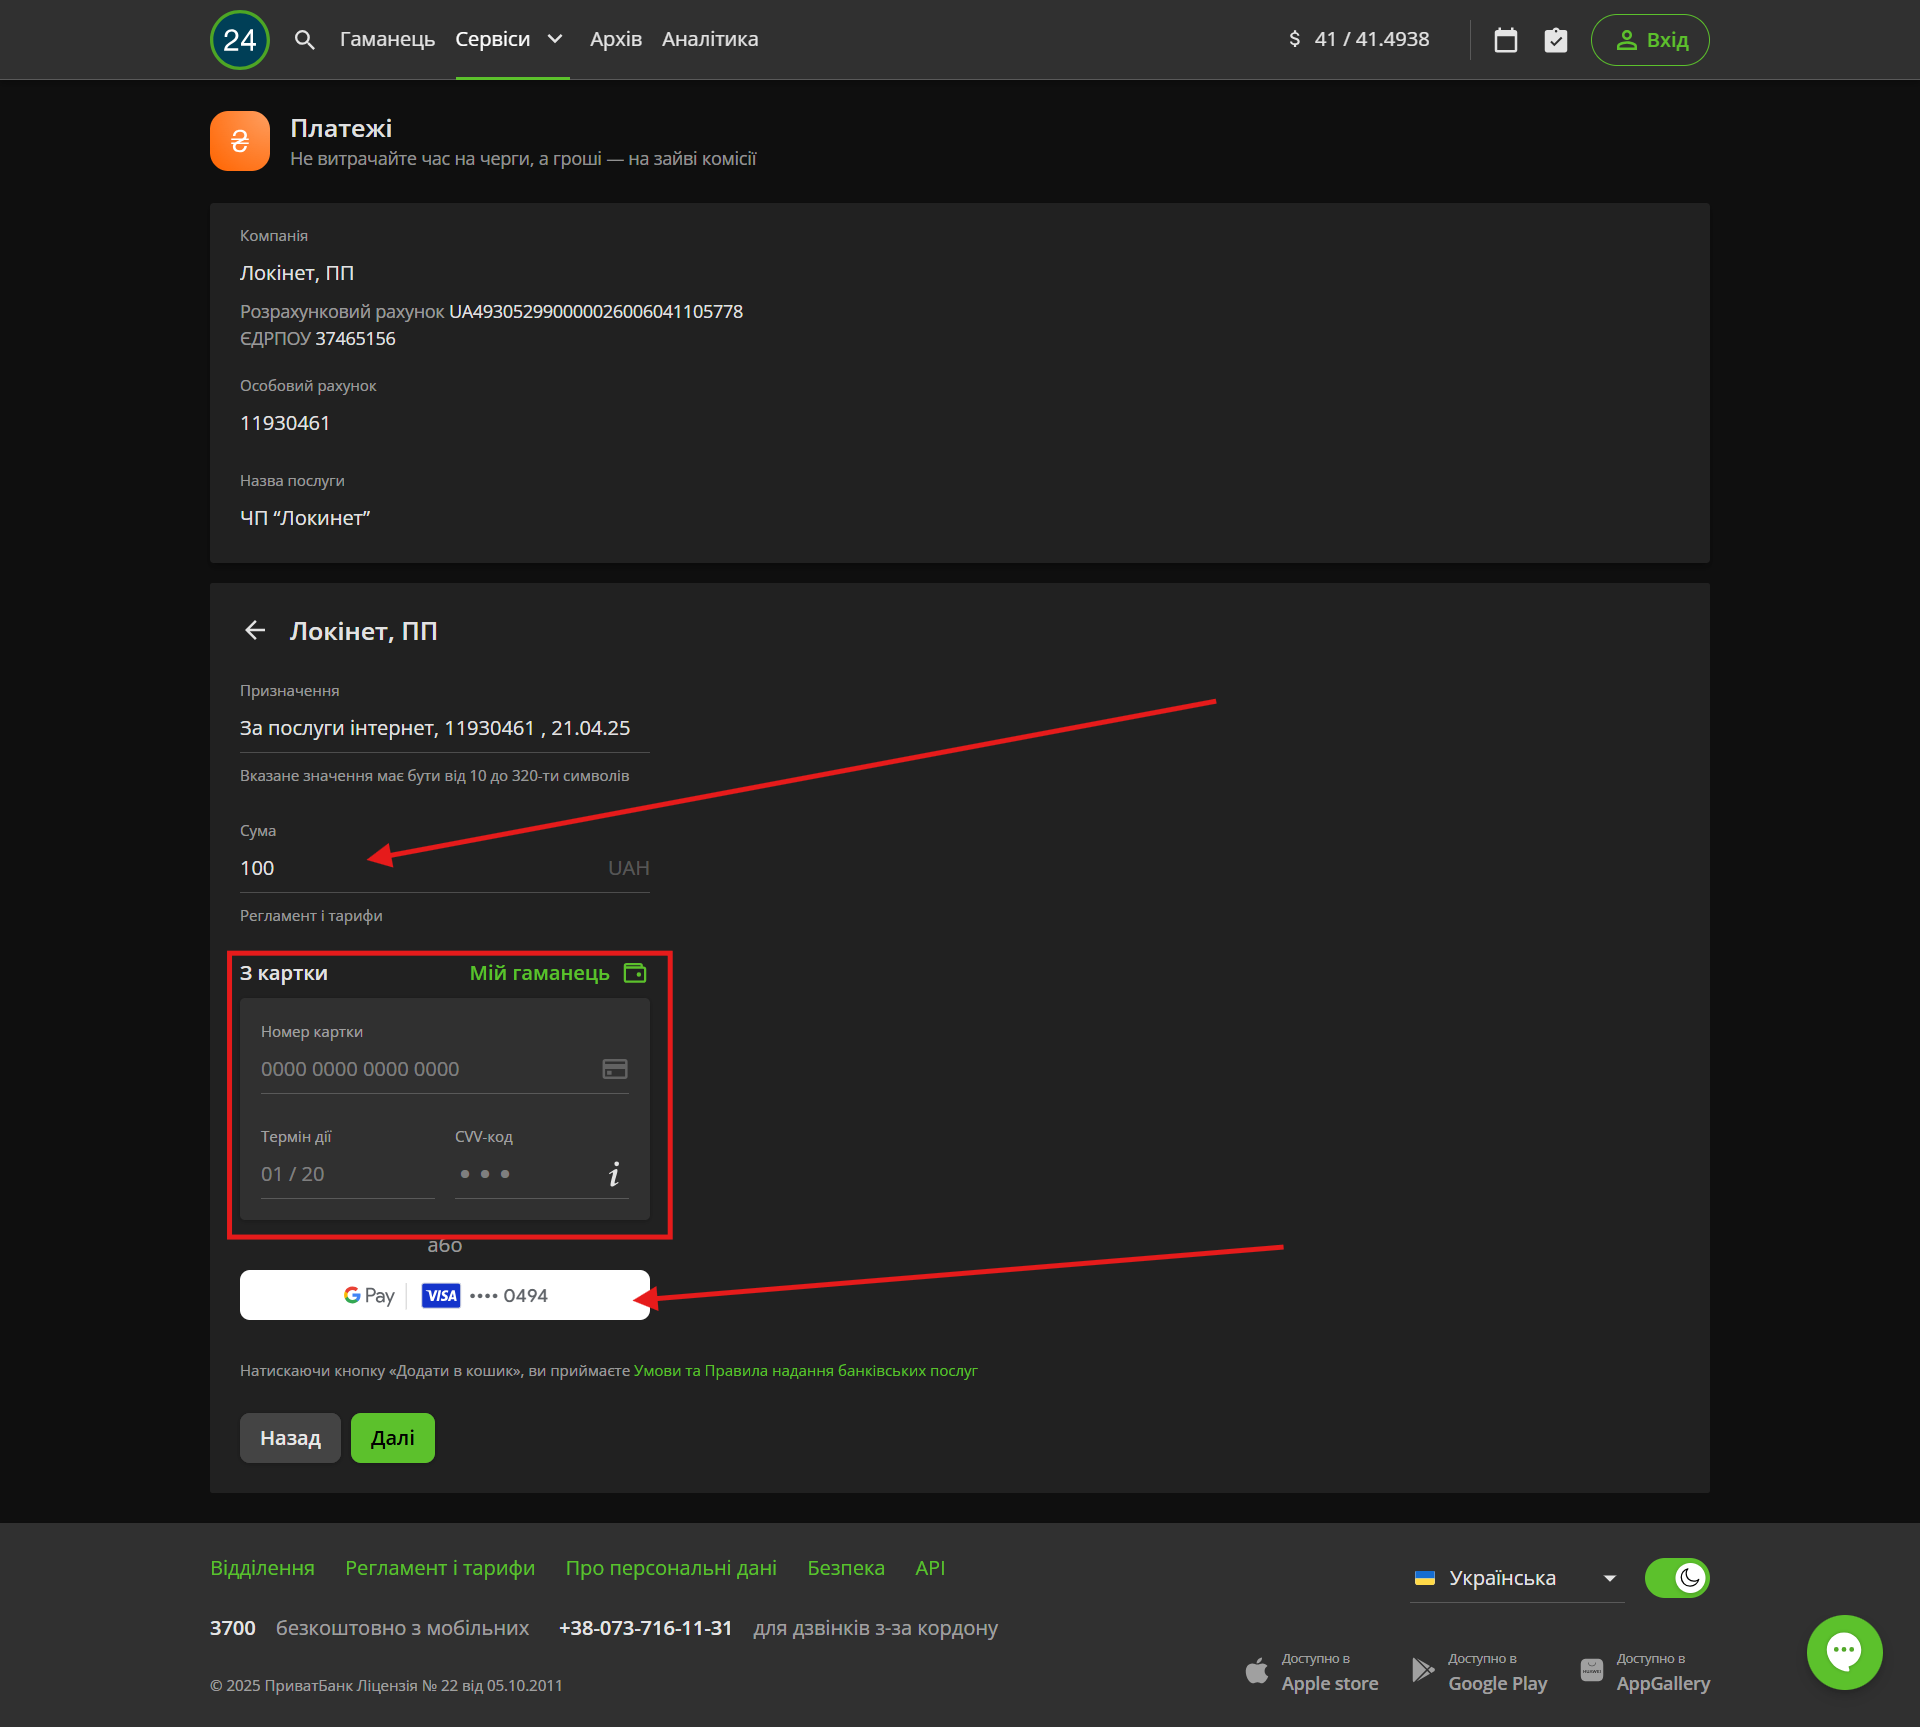Click the +38-073-716-11-31 phone number
Screen dimensions: 1920x1727
pos(645,1628)
